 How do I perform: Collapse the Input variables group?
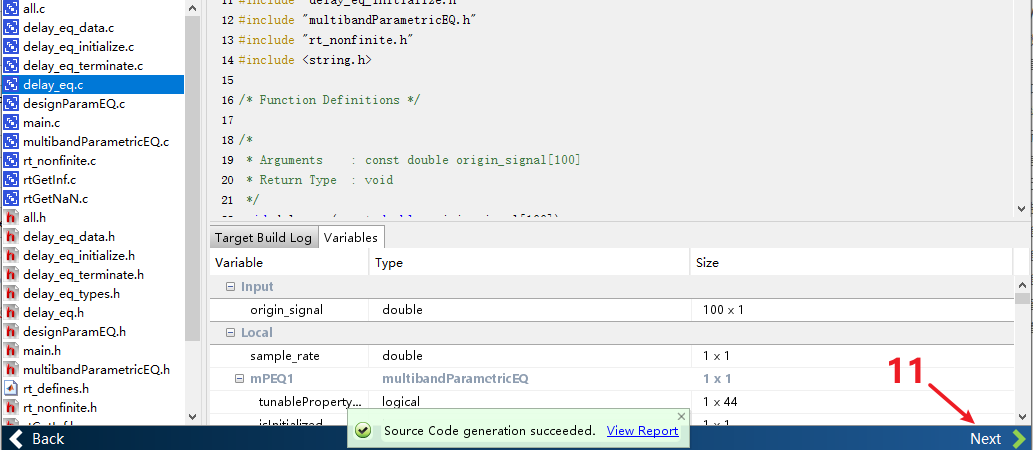pos(230,287)
